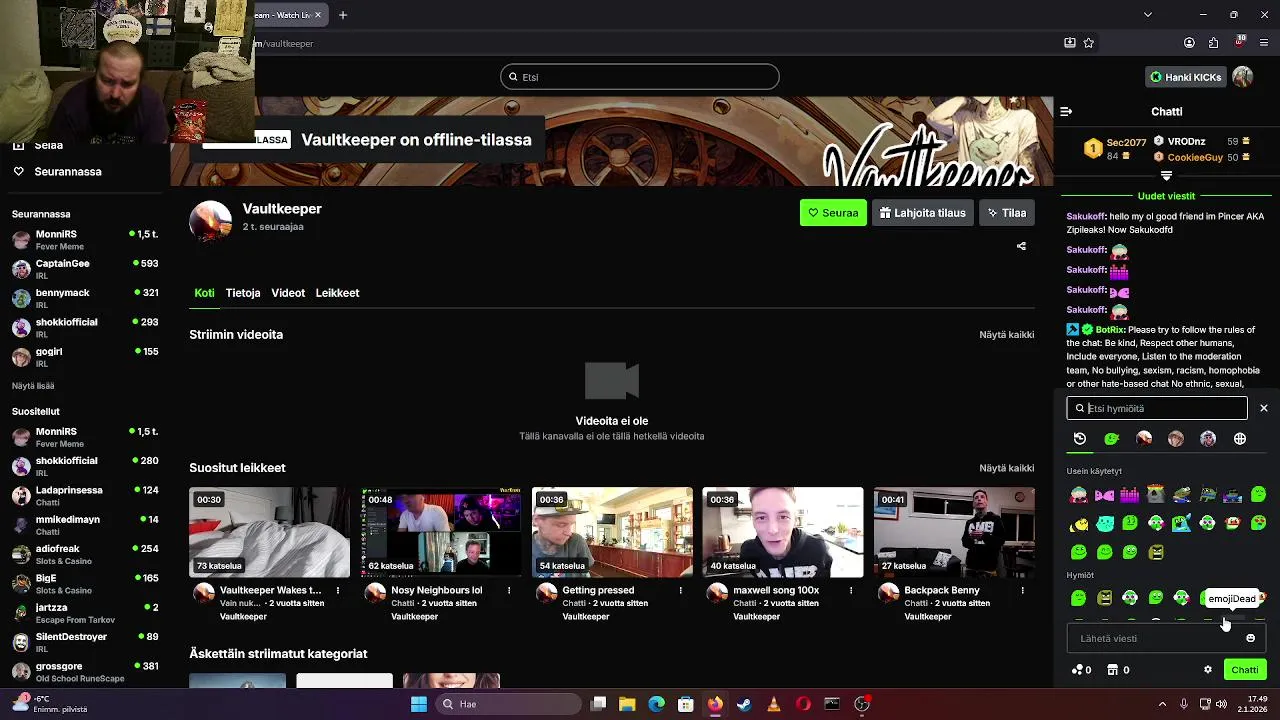Open Steam from the taskbar
The image size is (1280, 720).
744,704
